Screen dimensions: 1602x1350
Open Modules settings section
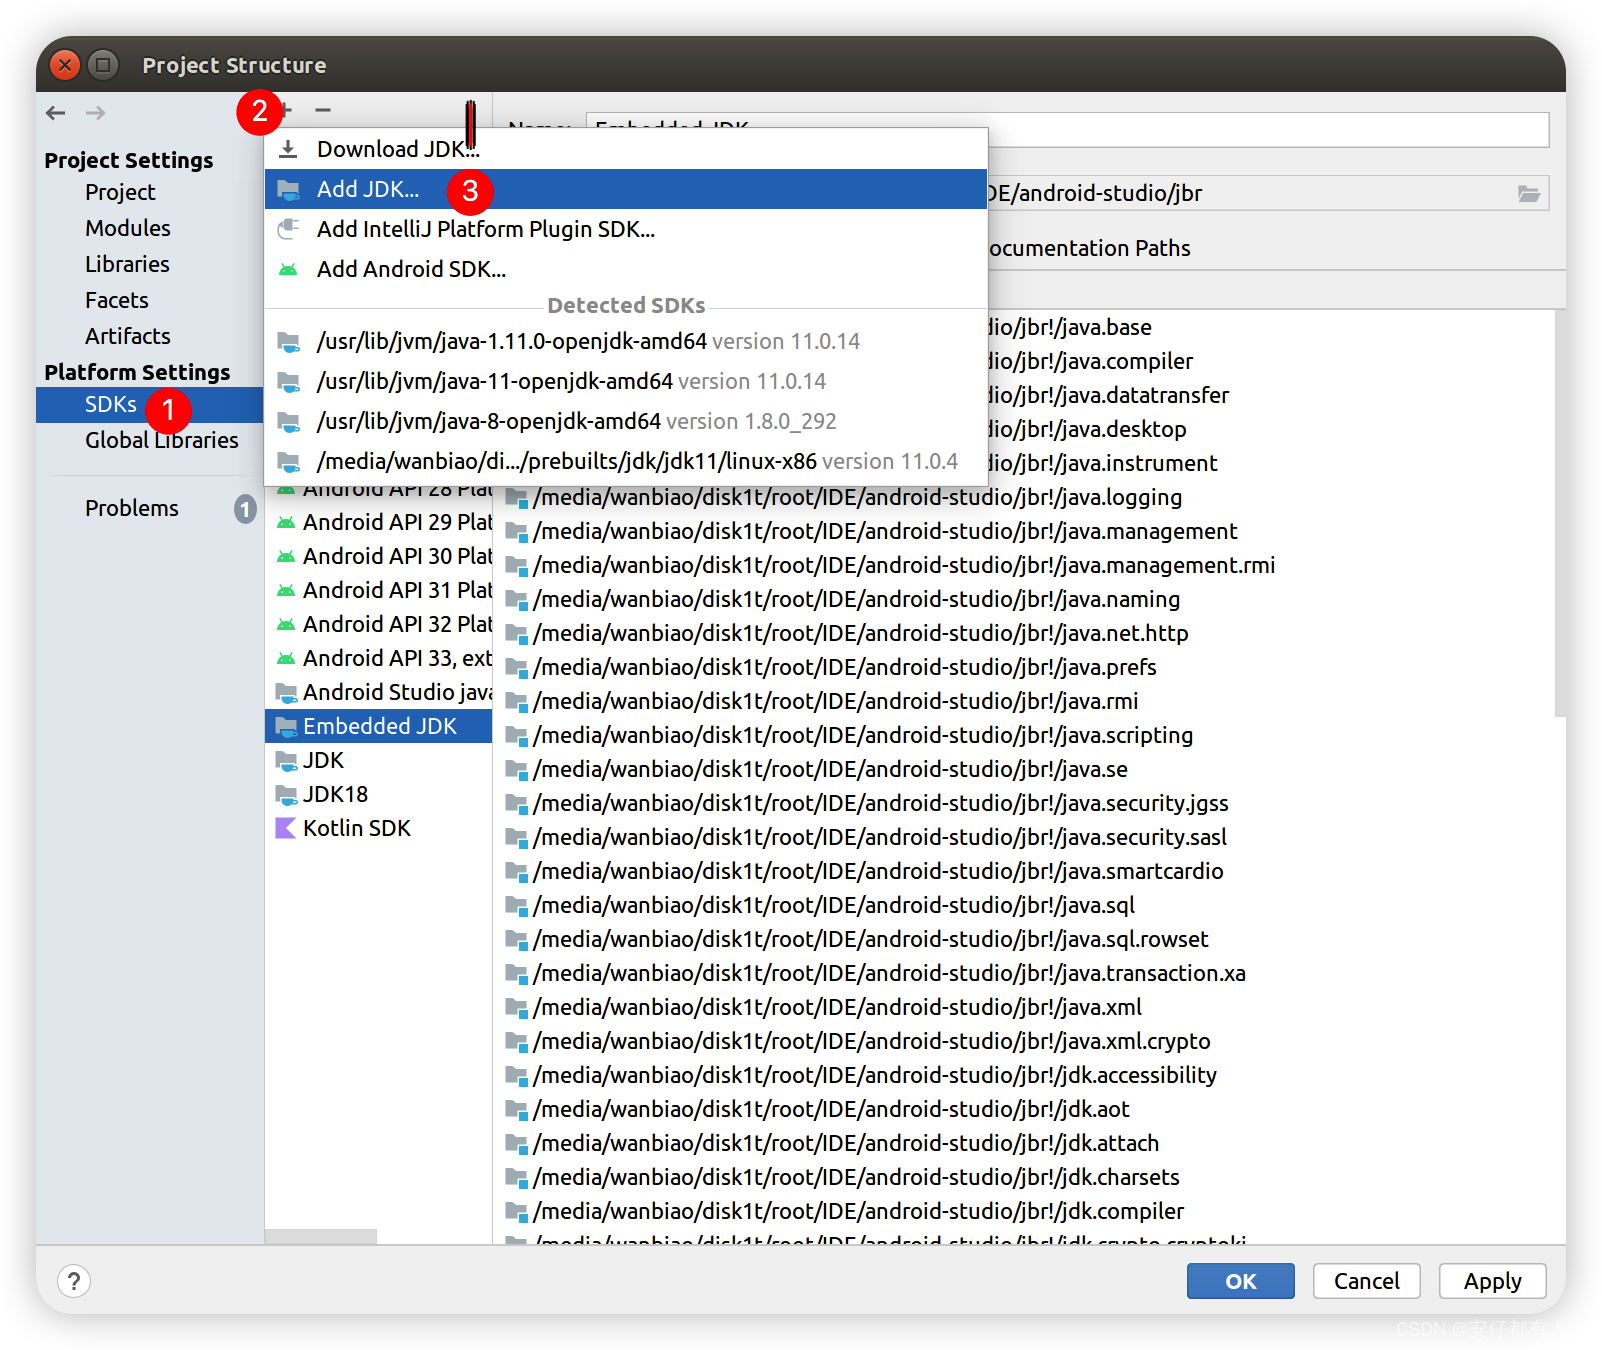(x=128, y=228)
